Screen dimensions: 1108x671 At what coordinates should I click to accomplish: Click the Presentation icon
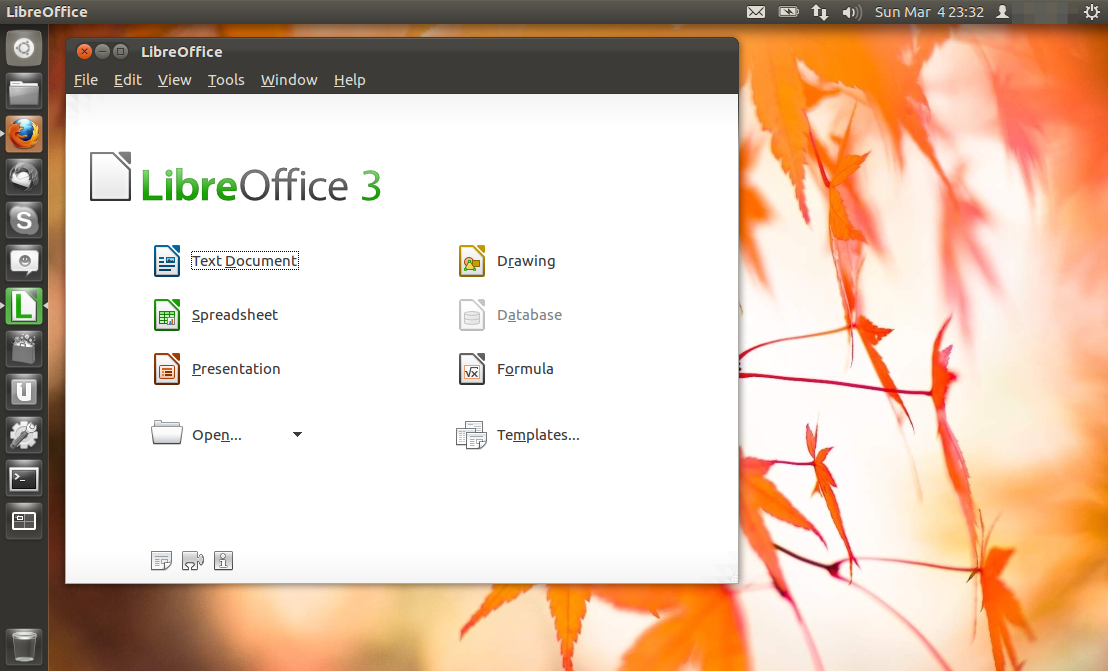(x=167, y=369)
